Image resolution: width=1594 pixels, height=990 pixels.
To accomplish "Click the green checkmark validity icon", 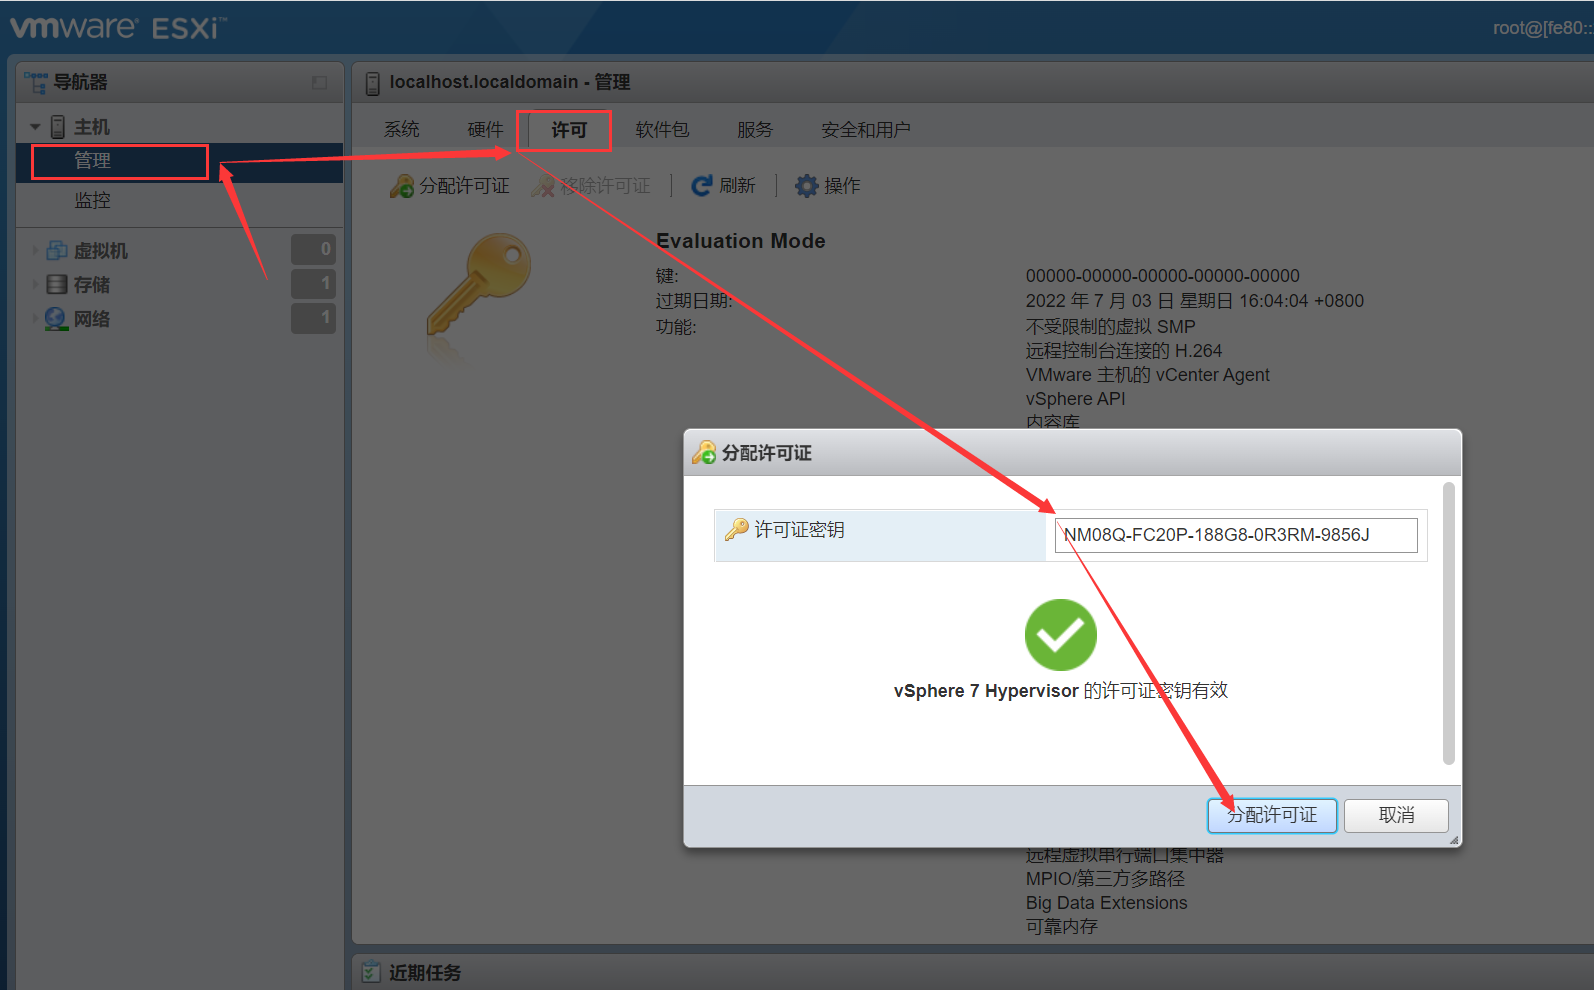I will 1061,635.
